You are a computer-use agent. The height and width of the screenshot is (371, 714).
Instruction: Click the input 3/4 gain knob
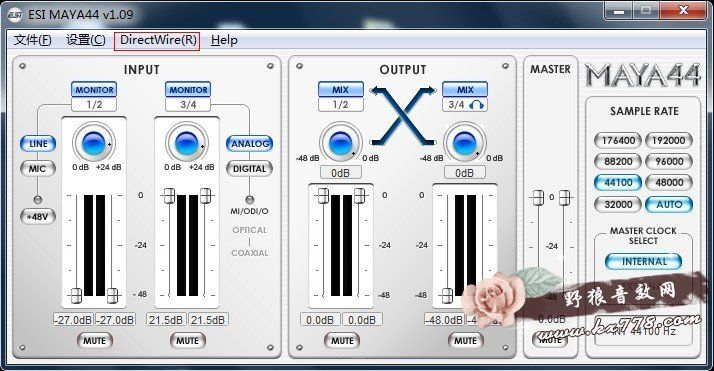[x=187, y=143]
